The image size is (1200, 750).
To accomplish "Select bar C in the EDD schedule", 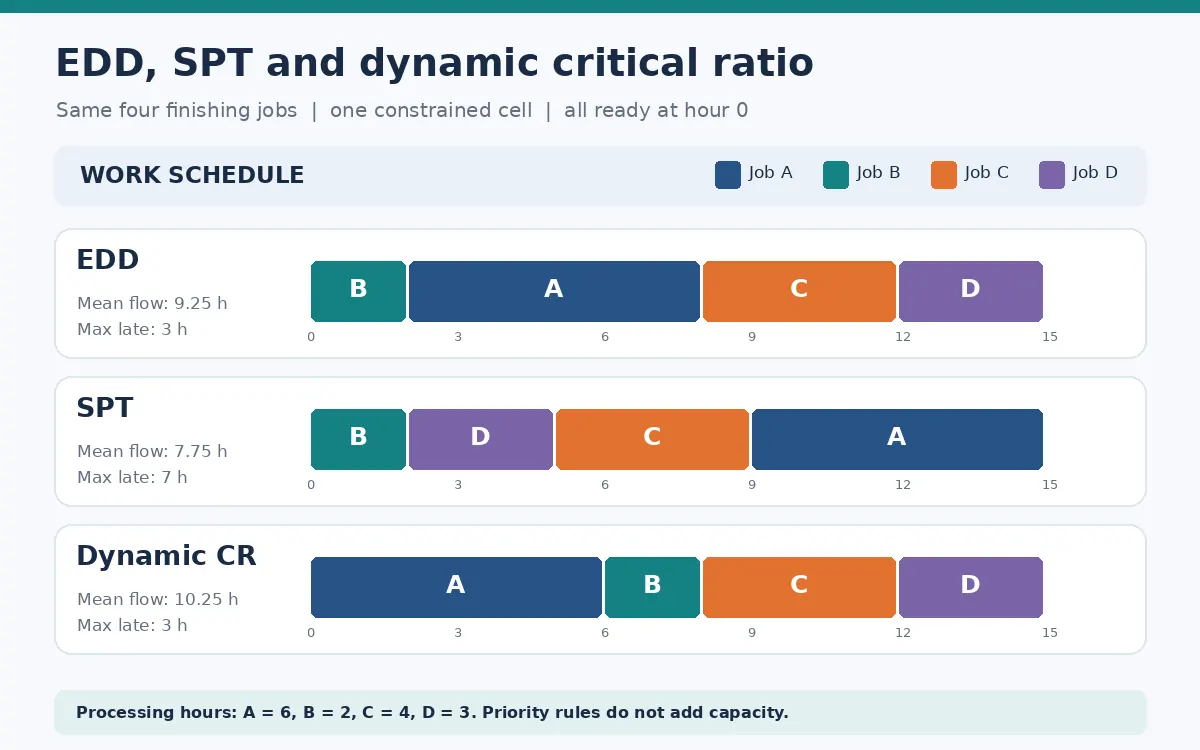I will point(799,291).
